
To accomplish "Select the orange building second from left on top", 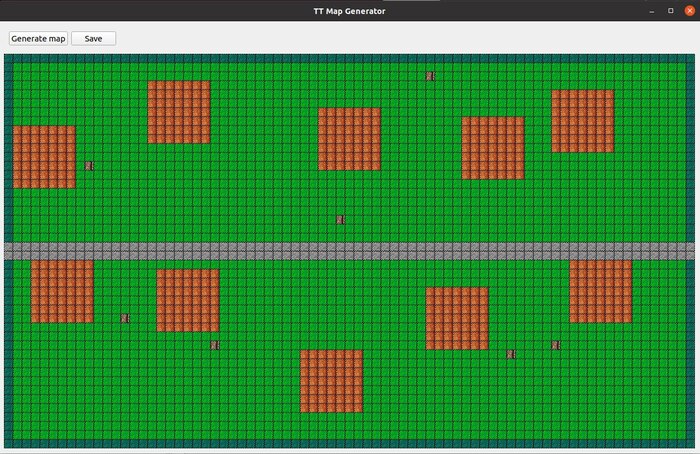I will pos(179,112).
